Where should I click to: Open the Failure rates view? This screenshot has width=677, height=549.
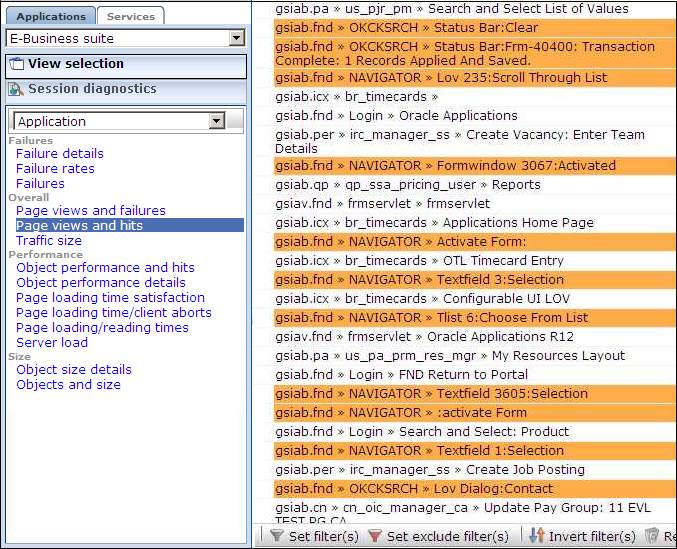[55, 168]
